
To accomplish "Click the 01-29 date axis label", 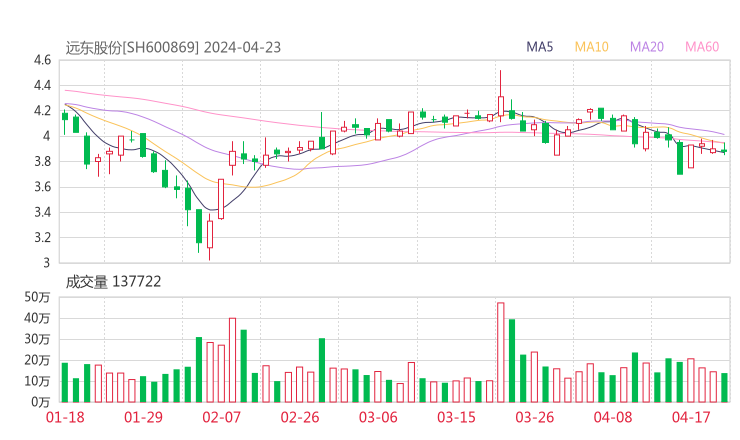I will [x=143, y=417].
